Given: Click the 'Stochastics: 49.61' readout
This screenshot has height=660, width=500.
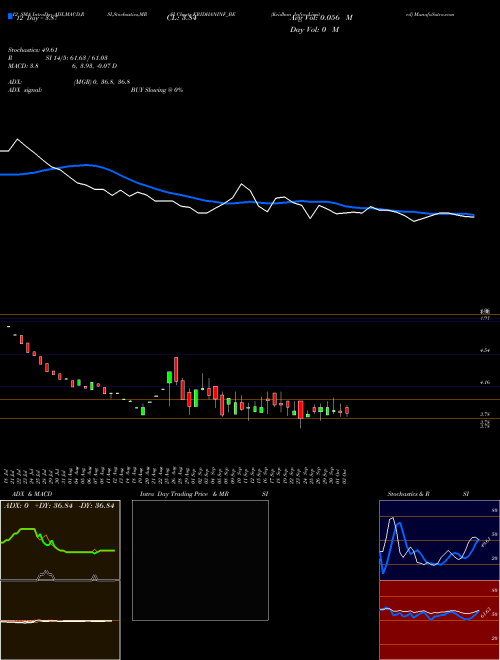Looking at the screenshot, I should (x=33, y=50).
